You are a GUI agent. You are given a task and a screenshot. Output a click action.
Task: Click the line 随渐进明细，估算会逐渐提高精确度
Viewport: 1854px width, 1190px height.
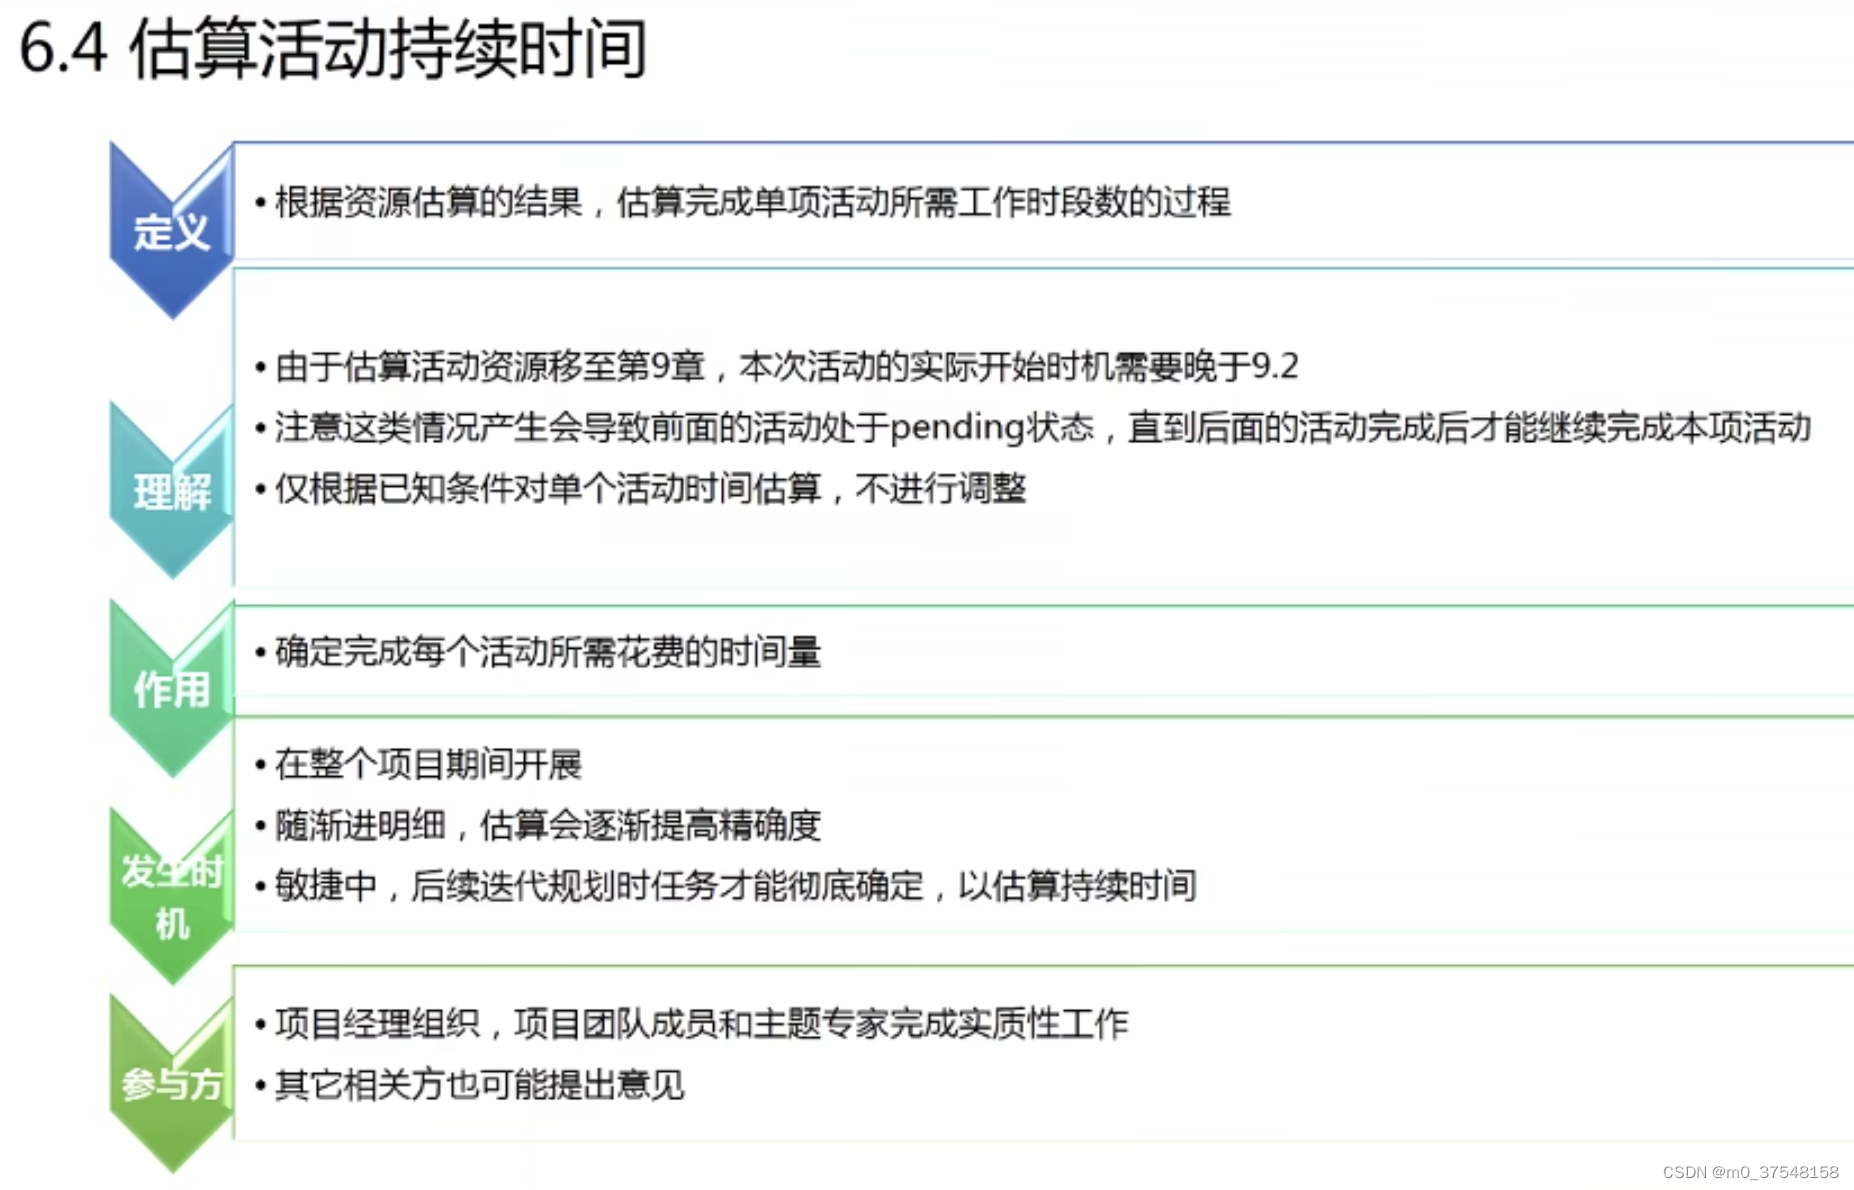coord(538,826)
